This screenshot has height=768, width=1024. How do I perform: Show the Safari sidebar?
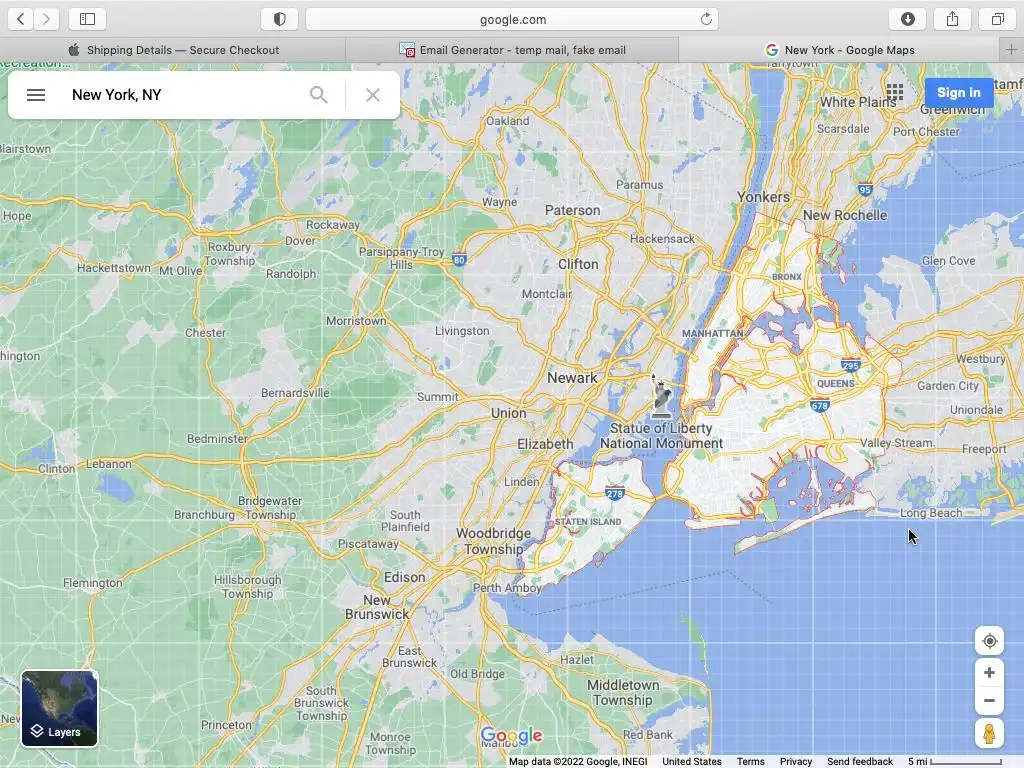point(88,19)
